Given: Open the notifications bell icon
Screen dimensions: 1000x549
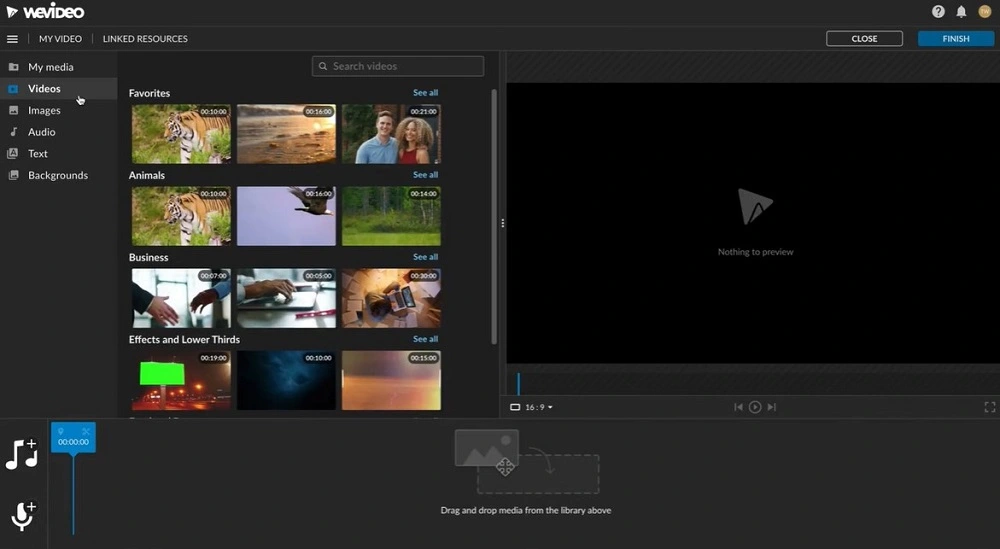Looking at the screenshot, I should tap(961, 11).
